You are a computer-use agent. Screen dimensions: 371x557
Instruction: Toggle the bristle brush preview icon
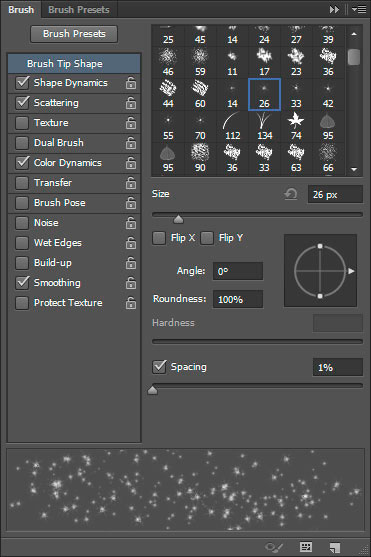(274, 547)
